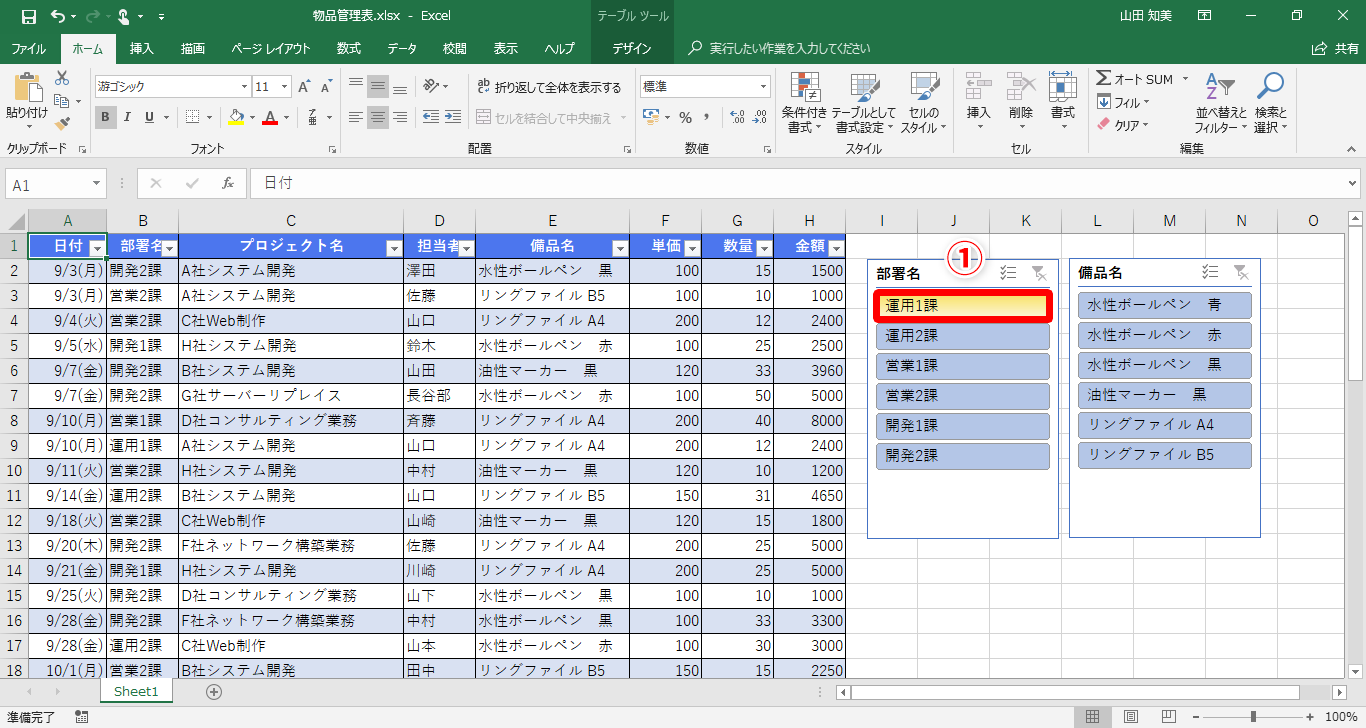This screenshot has width=1366, height=728.
Task: Click the comma style icon
Action: point(707,118)
